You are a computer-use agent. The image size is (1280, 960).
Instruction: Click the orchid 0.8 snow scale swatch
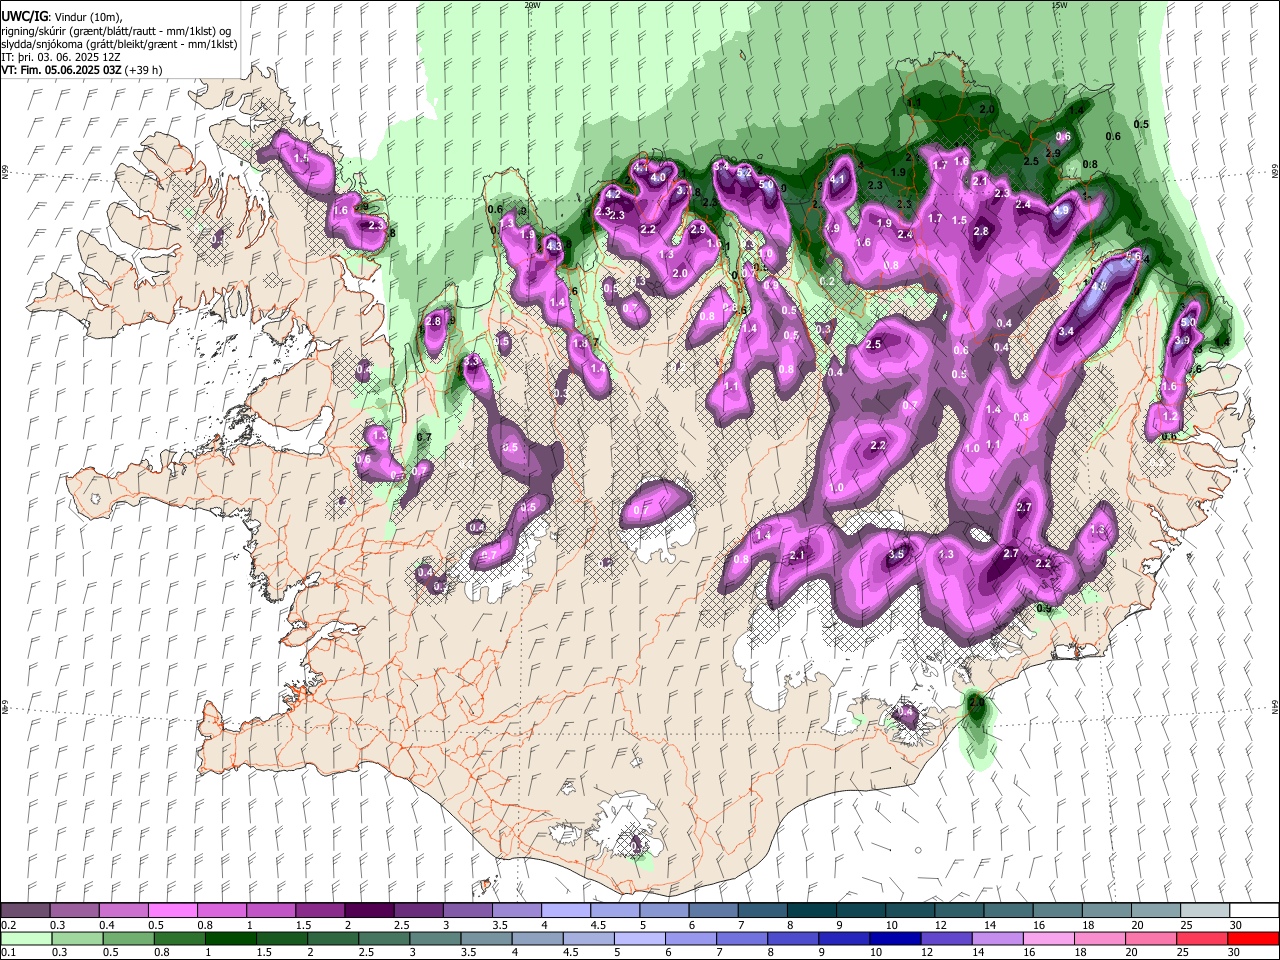(222, 911)
